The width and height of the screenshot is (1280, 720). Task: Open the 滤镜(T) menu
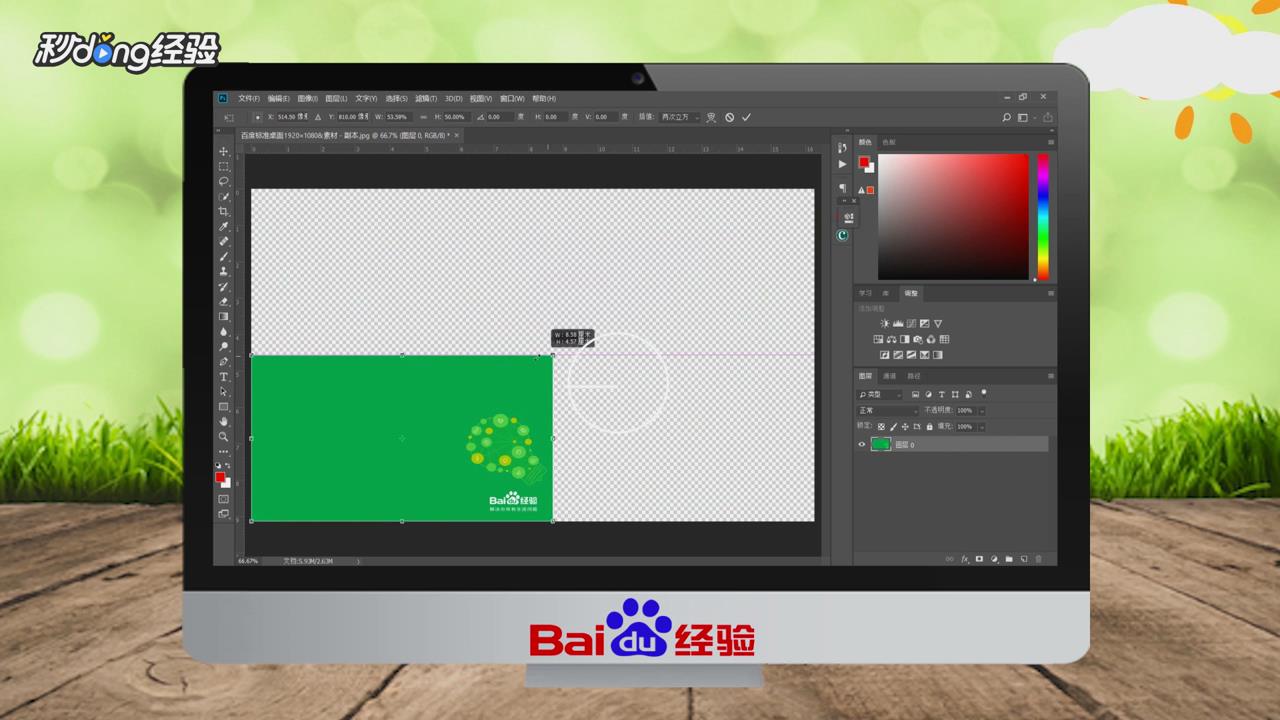click(425, 99)
